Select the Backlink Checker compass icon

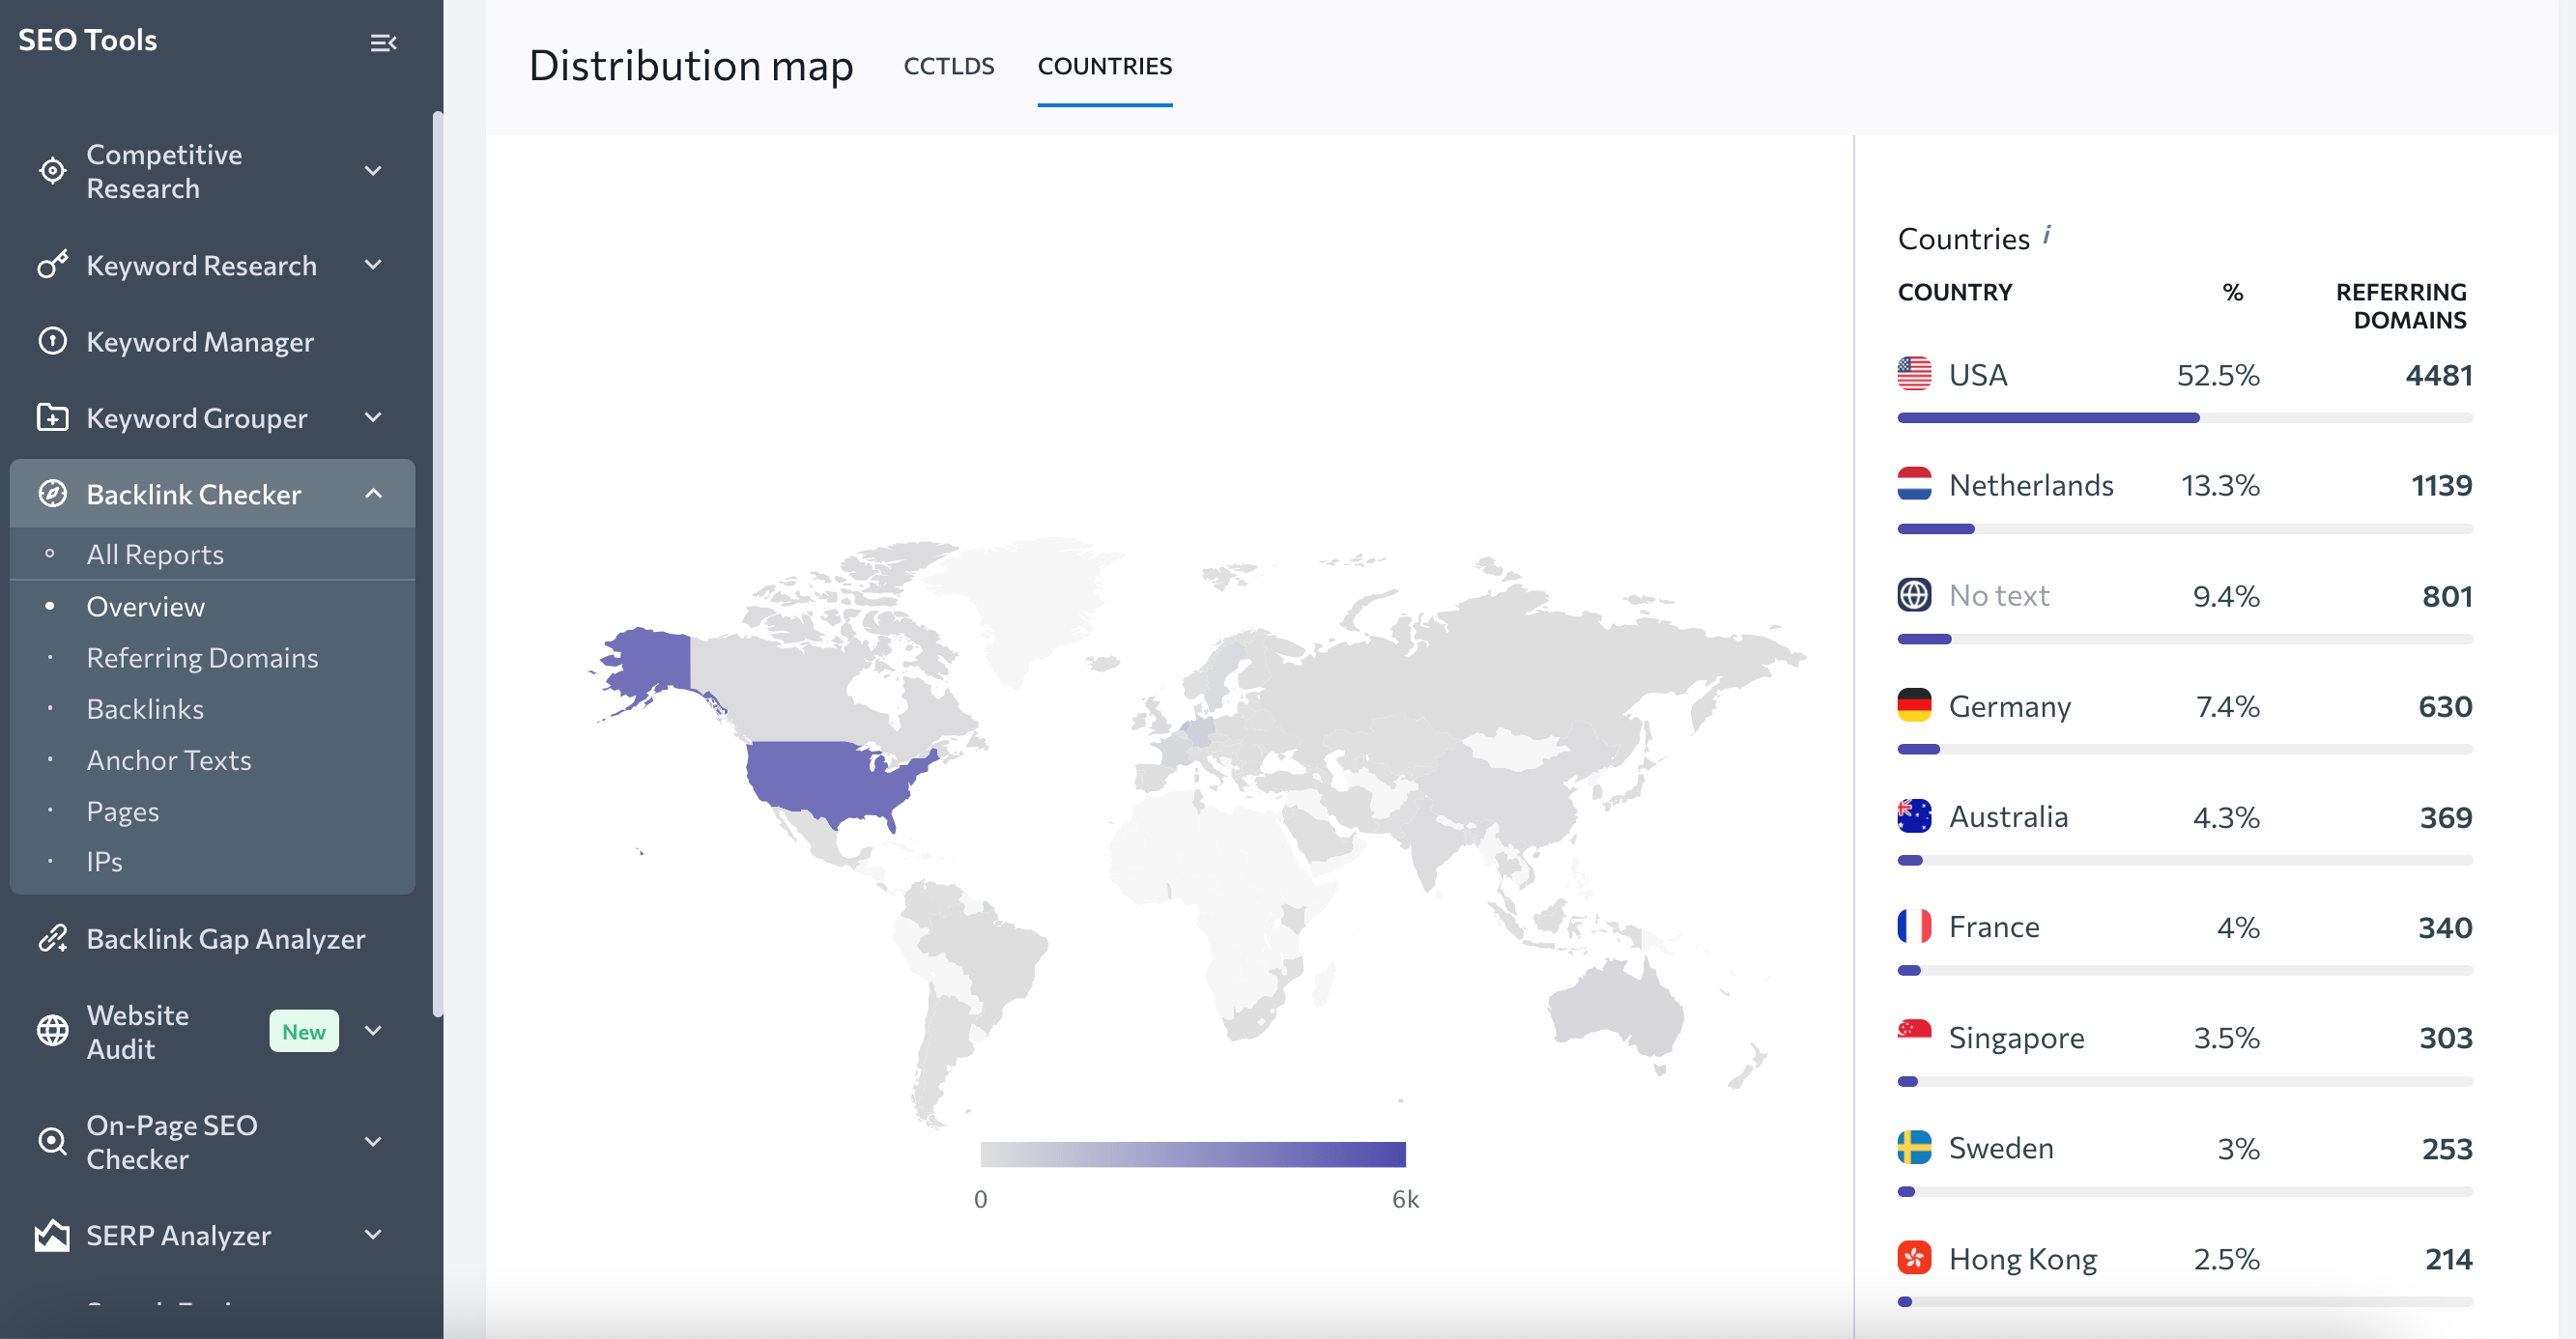coord(53,493)
